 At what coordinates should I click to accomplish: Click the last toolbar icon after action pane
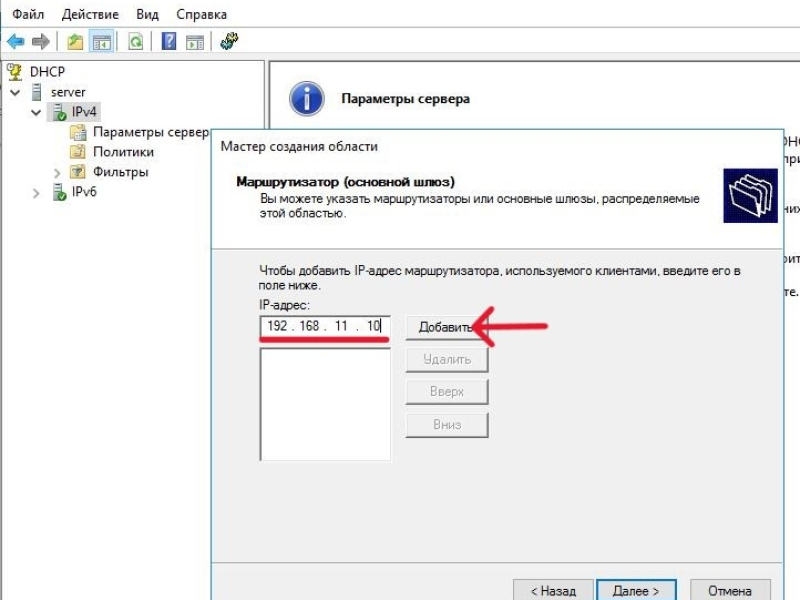tap(229, 41)
